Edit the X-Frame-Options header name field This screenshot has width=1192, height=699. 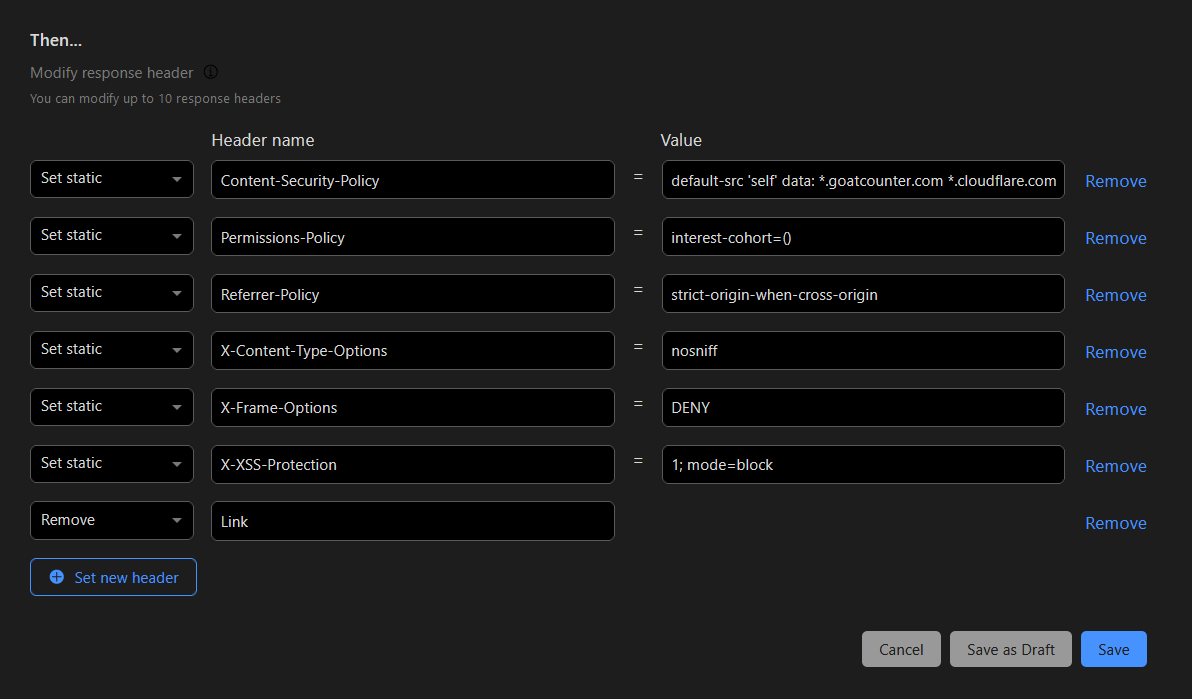(413, 408)
